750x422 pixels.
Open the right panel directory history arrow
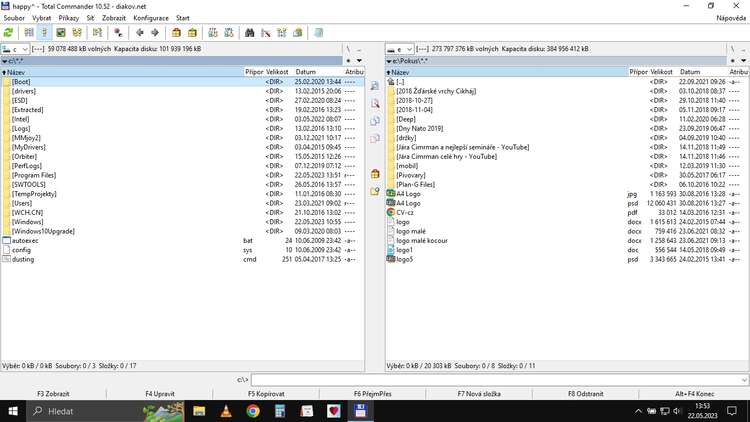[743, 61]
